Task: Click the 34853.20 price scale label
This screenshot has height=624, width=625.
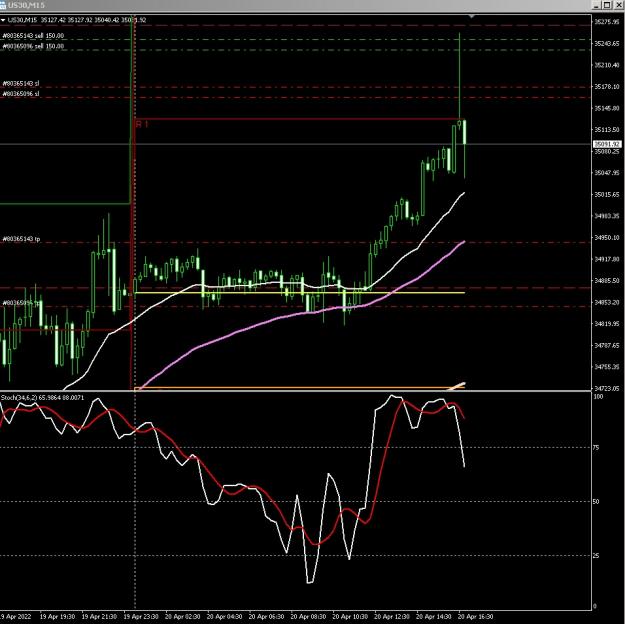Action: pos(607,302)
